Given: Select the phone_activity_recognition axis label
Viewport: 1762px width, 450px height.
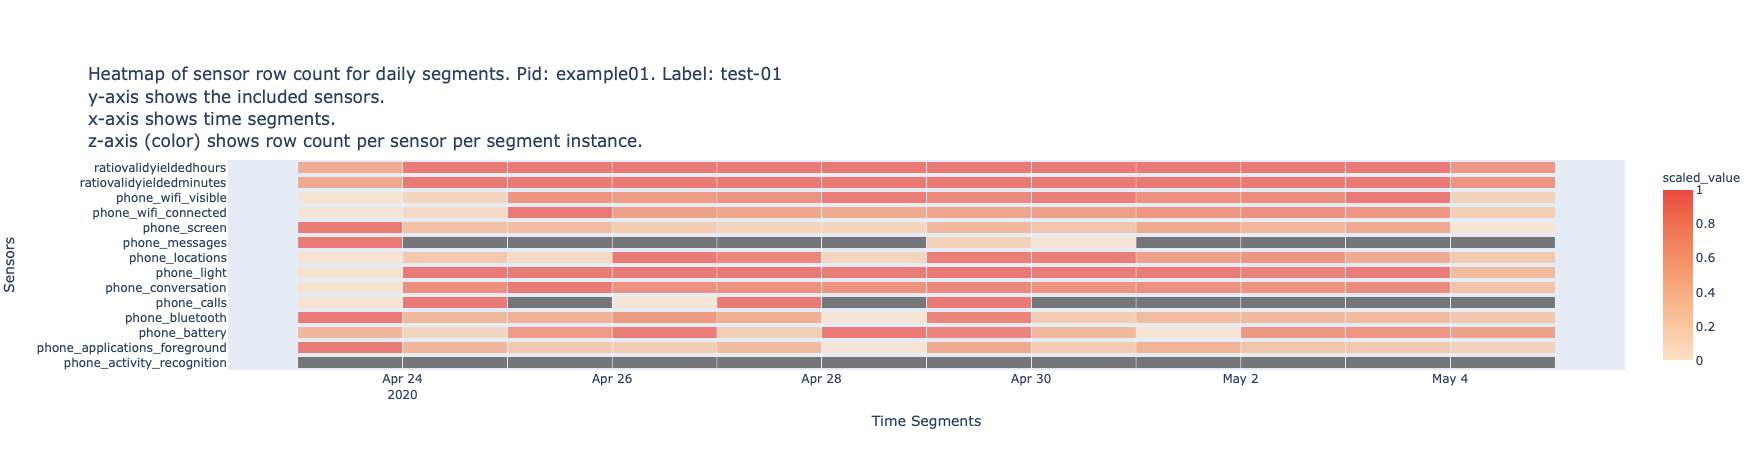Looking at the screenshot, I should pyautogui.click(x=145, y=363).
